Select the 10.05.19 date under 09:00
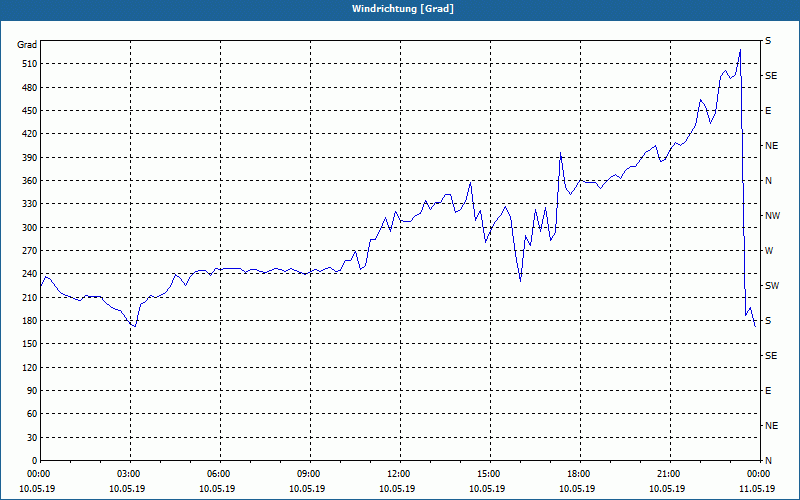 tap(307, 489)
